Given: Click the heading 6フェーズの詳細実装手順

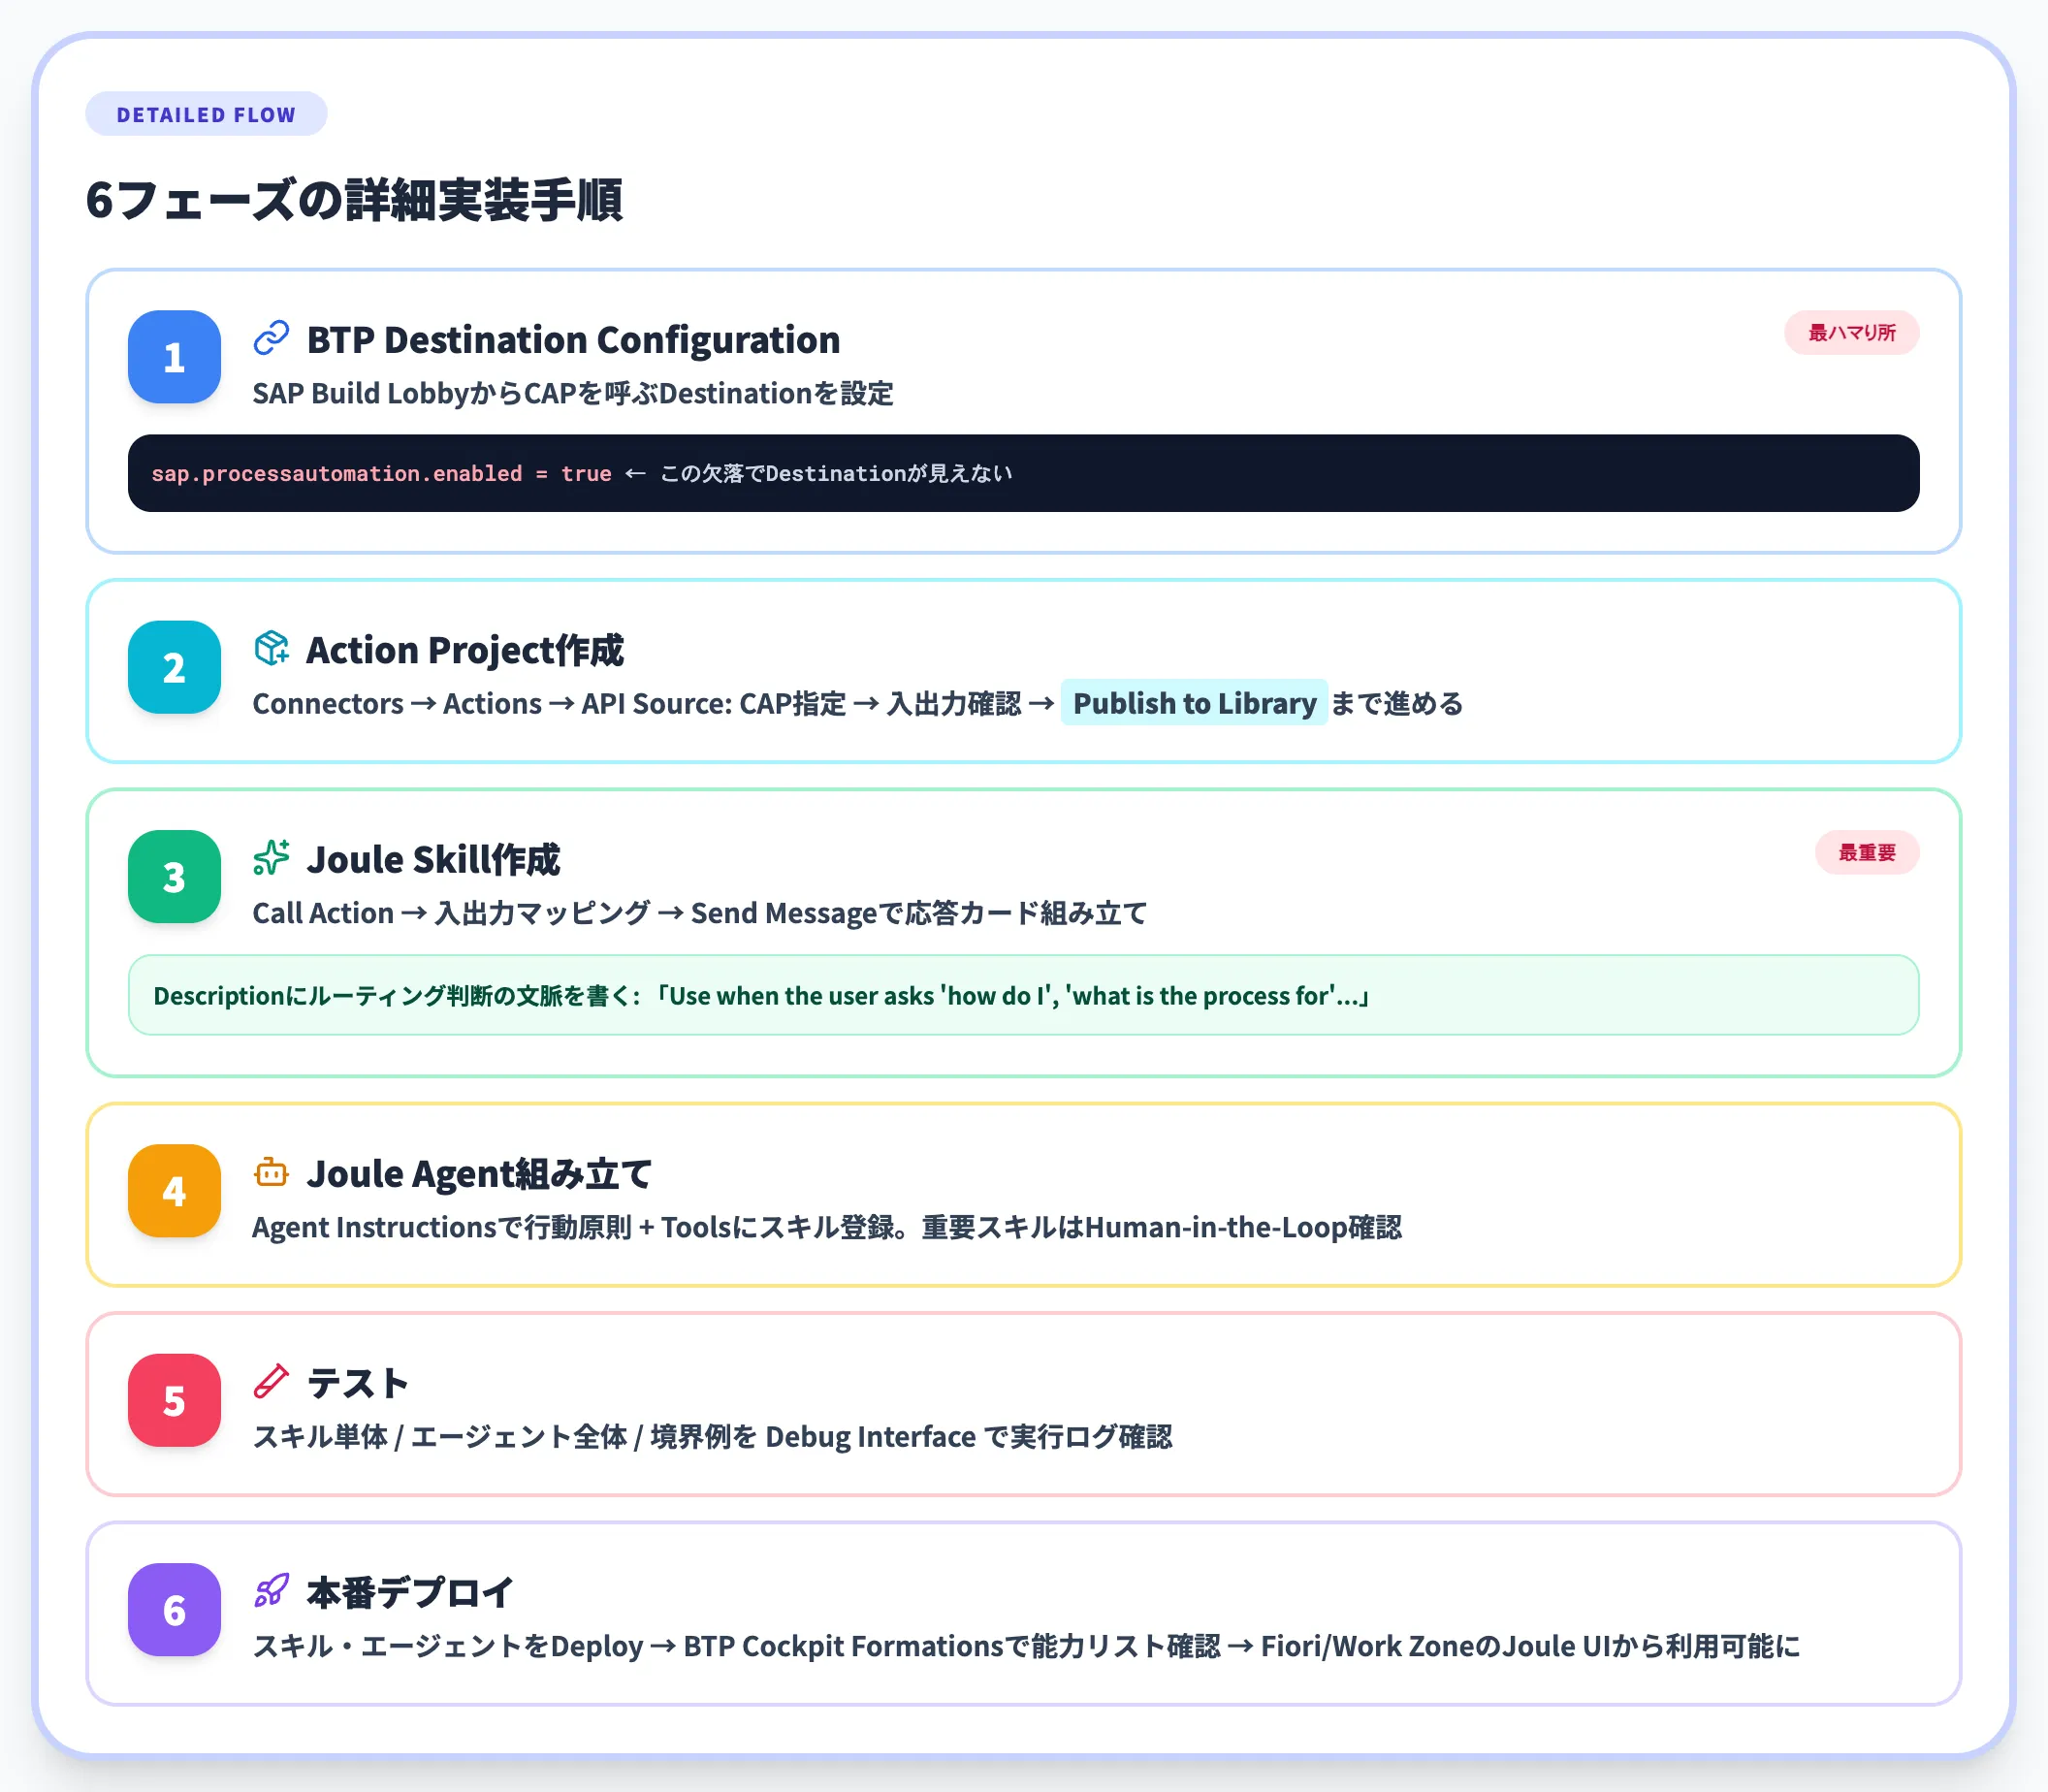Looking at the screenshot, I should [x=354, y=199].
